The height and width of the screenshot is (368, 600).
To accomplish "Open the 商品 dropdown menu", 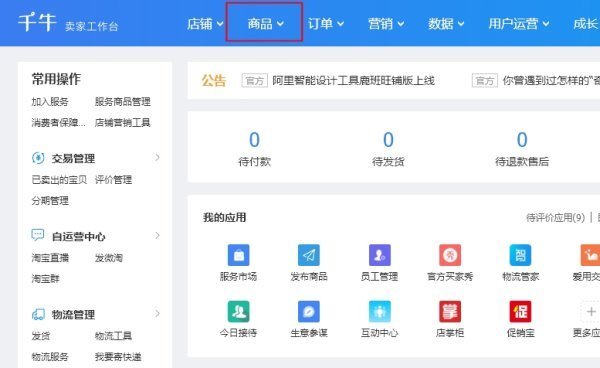I will [265, 24].
